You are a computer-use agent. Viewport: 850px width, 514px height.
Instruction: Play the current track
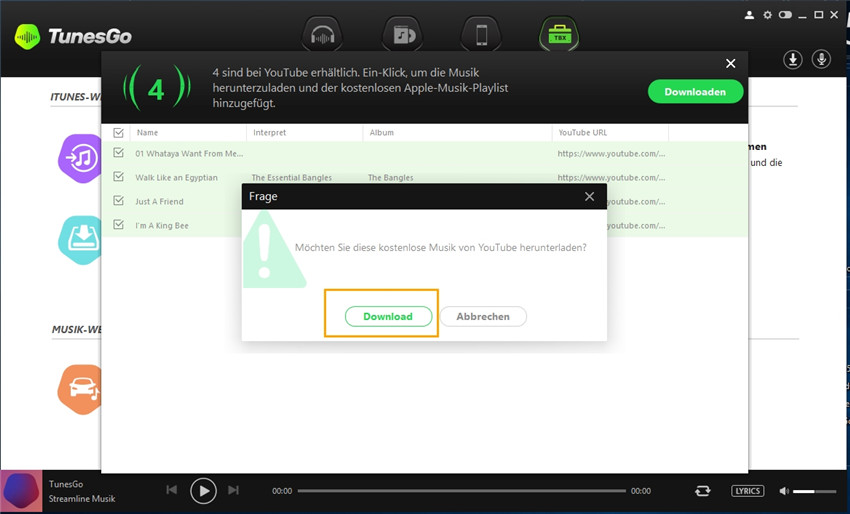tap(203, 491)
